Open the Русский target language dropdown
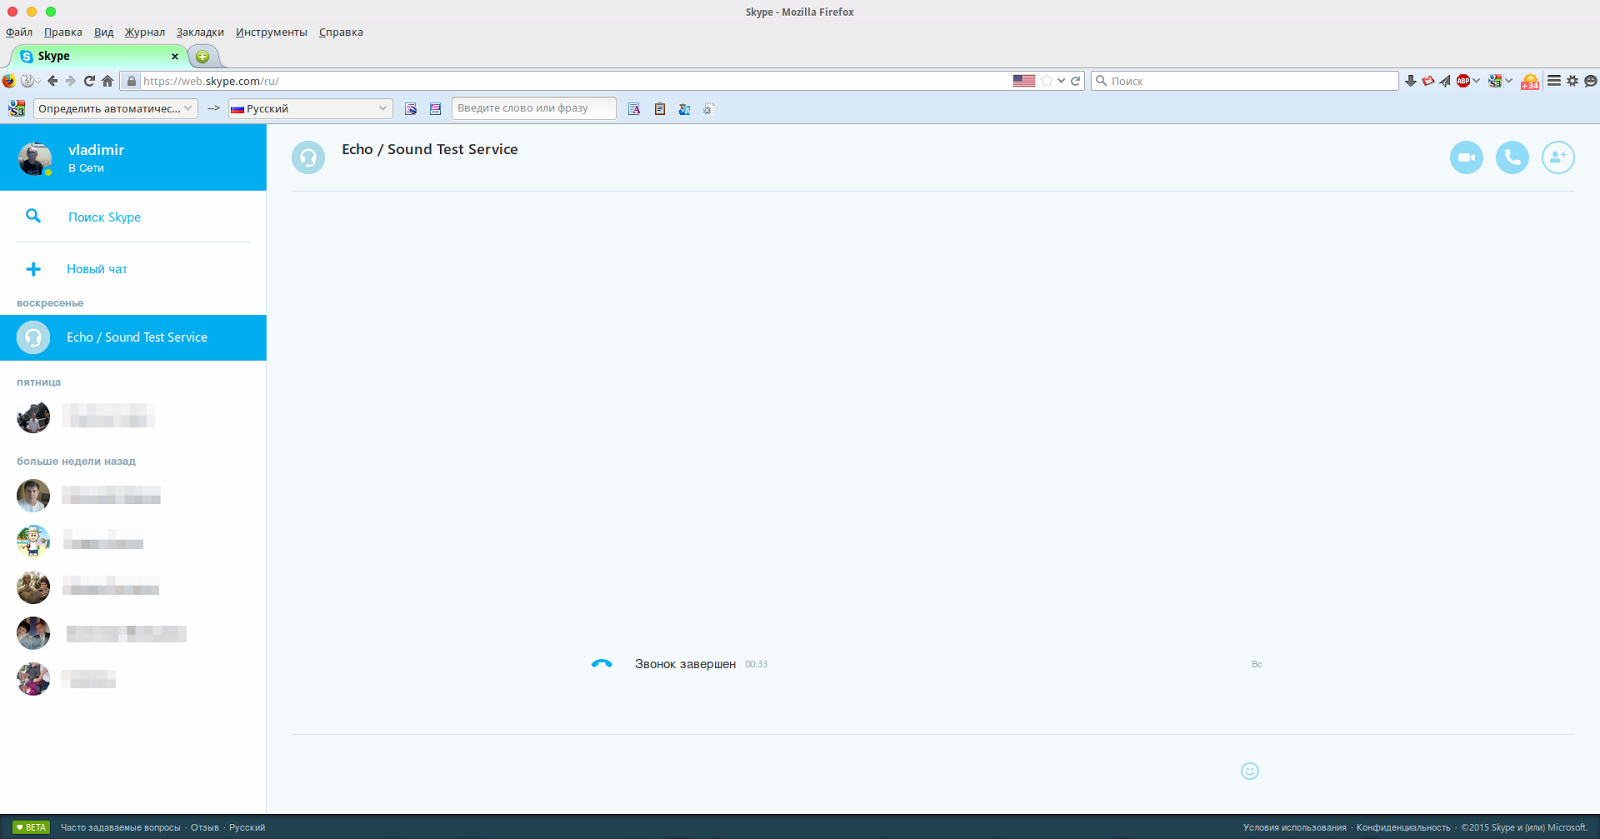 pos(310,108)
